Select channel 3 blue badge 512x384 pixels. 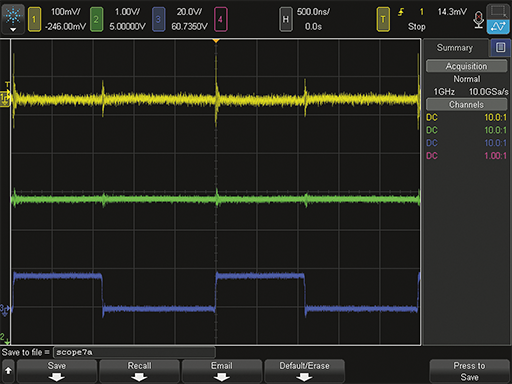(x=158, y=20)
